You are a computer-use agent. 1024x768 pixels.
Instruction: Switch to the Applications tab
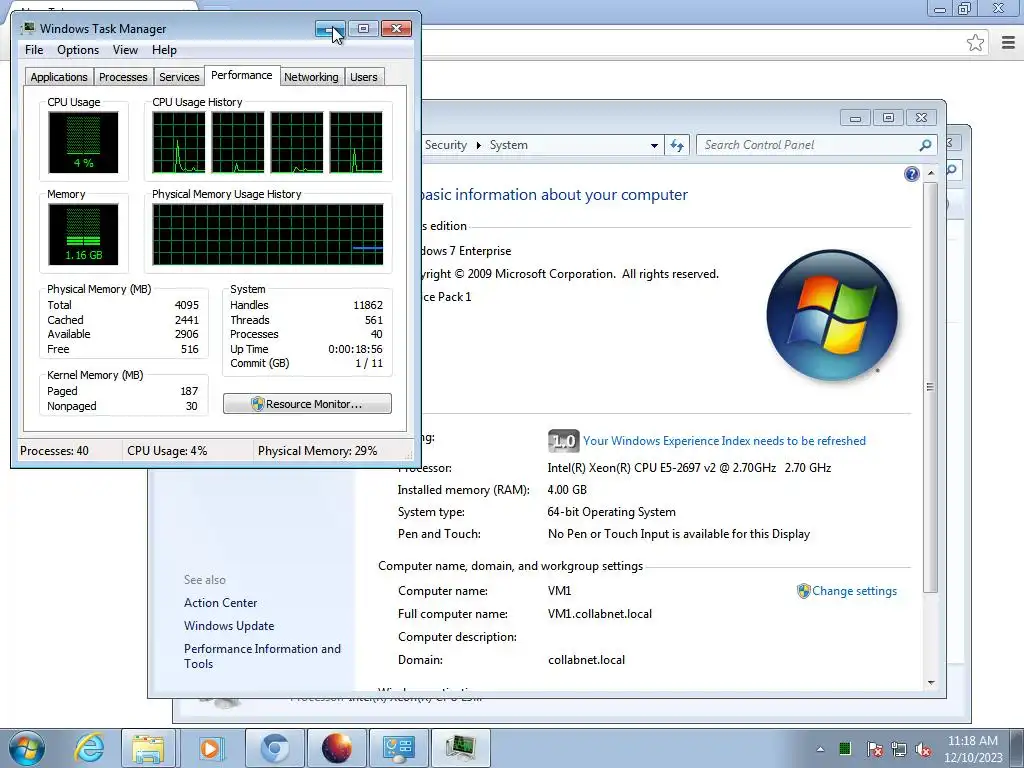(x=59, y=77)
